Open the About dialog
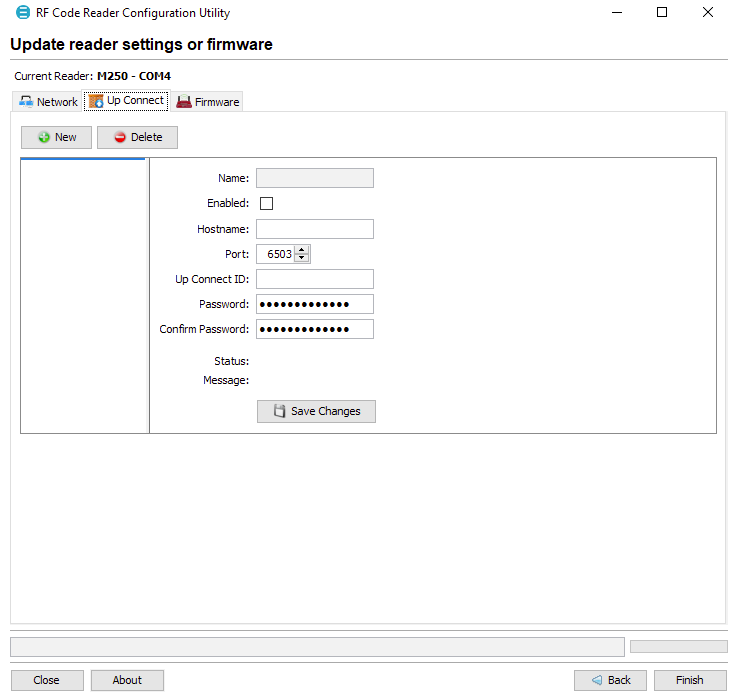This screenshot has height=700, width=732. (127, 680)
